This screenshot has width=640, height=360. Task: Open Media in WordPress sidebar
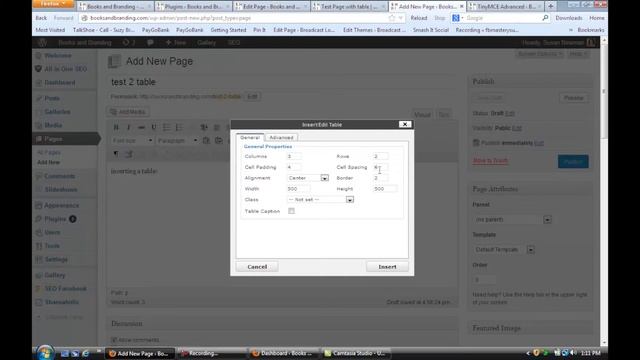[x=53, y=125]
